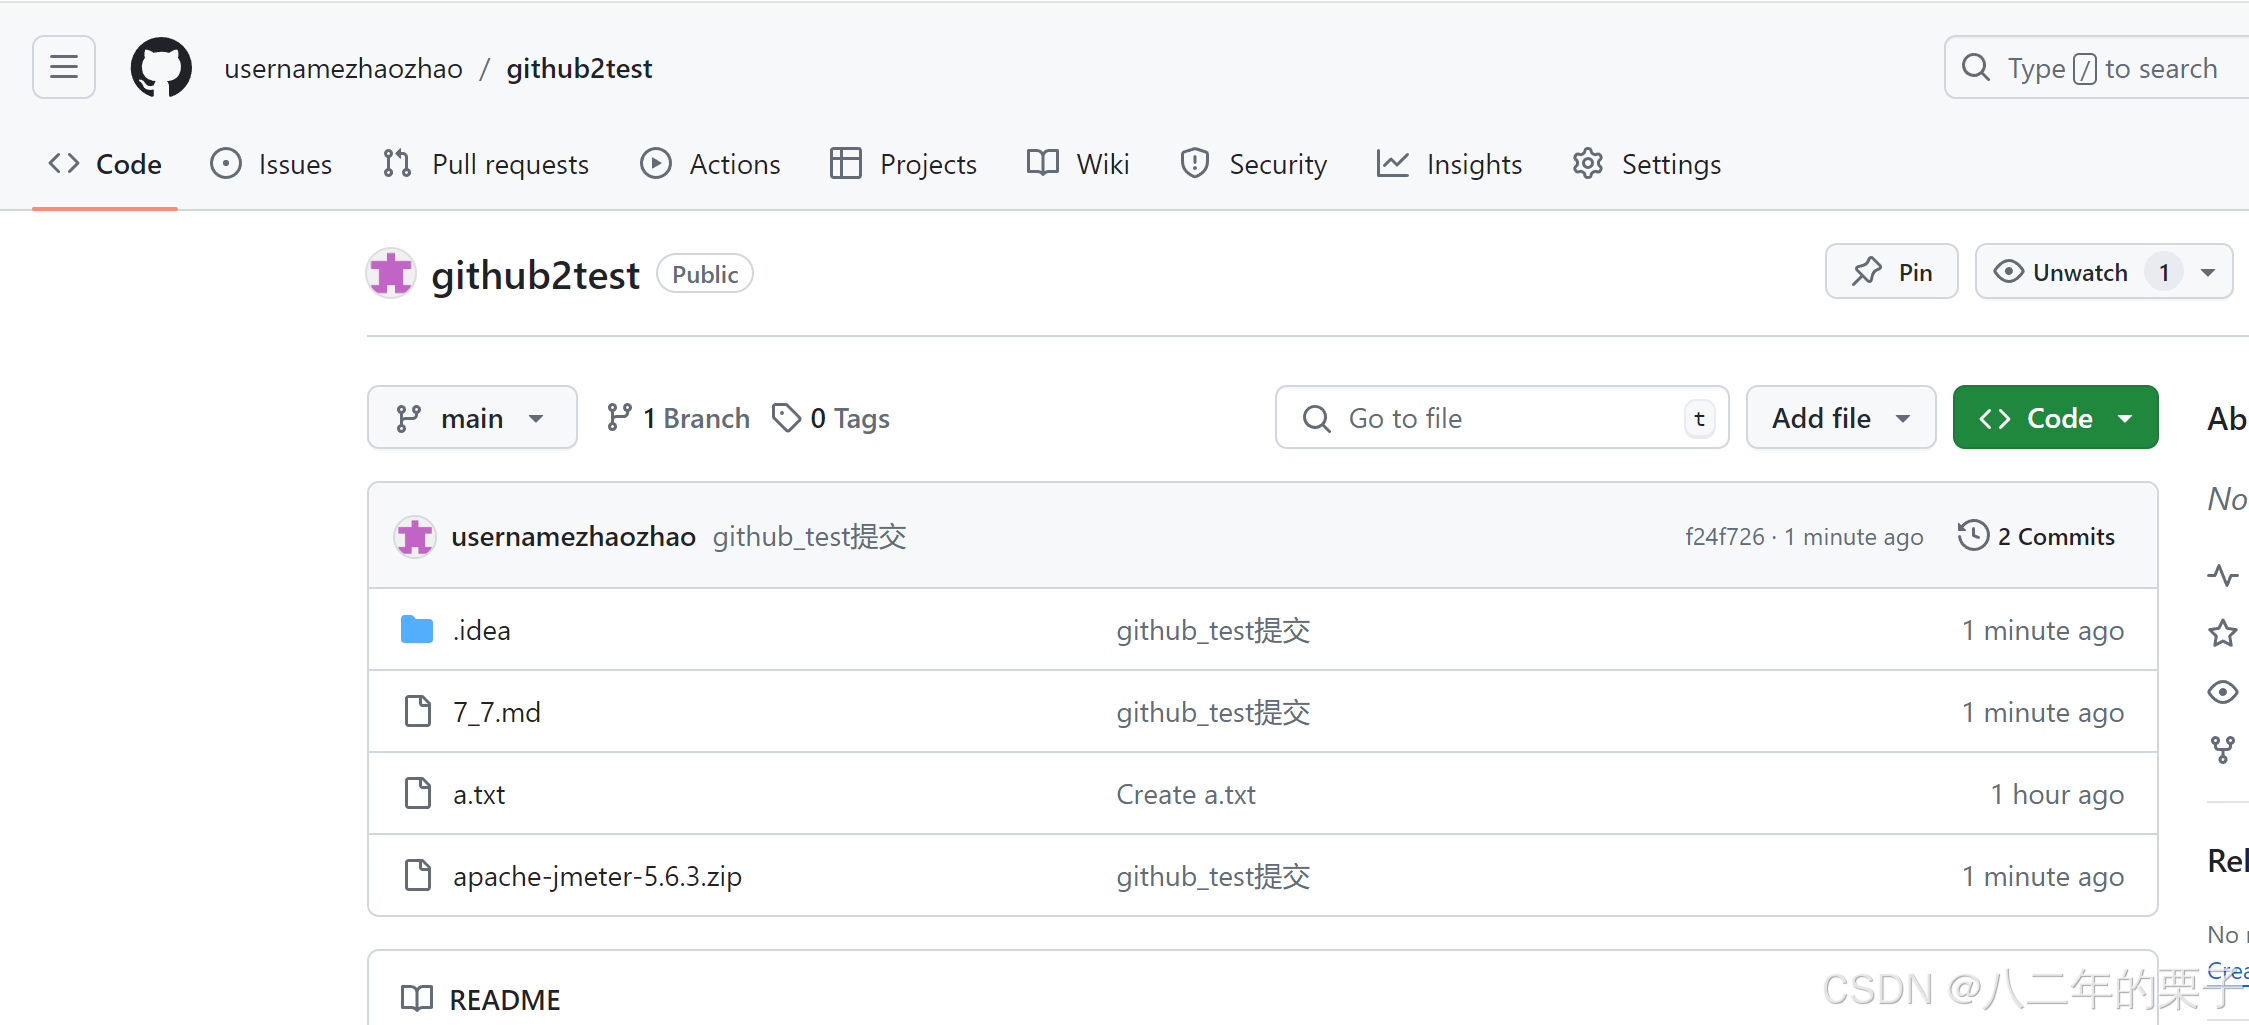Open the a.txt file
The width and height of the screenshot is (2249, 1025).
(479, 794)
